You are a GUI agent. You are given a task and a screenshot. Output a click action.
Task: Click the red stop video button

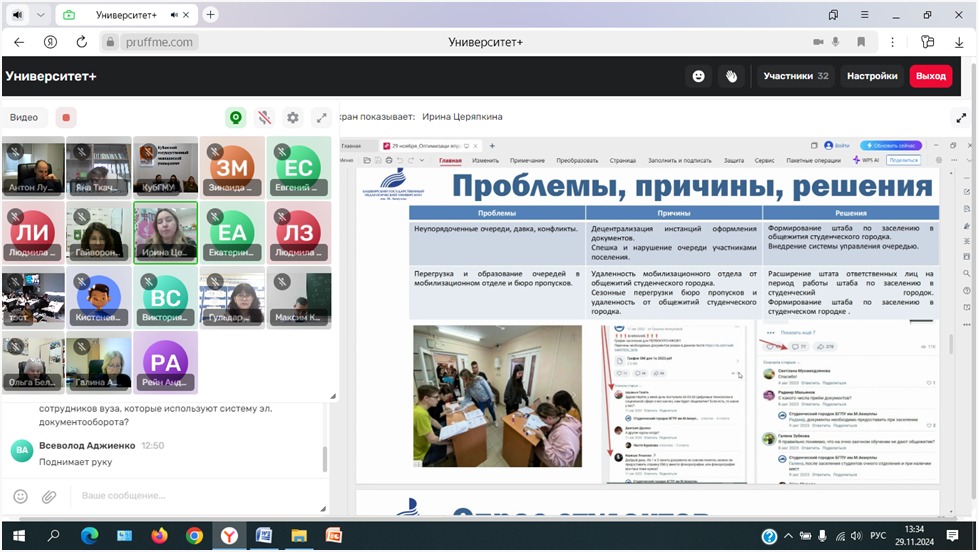pos(66,117)
